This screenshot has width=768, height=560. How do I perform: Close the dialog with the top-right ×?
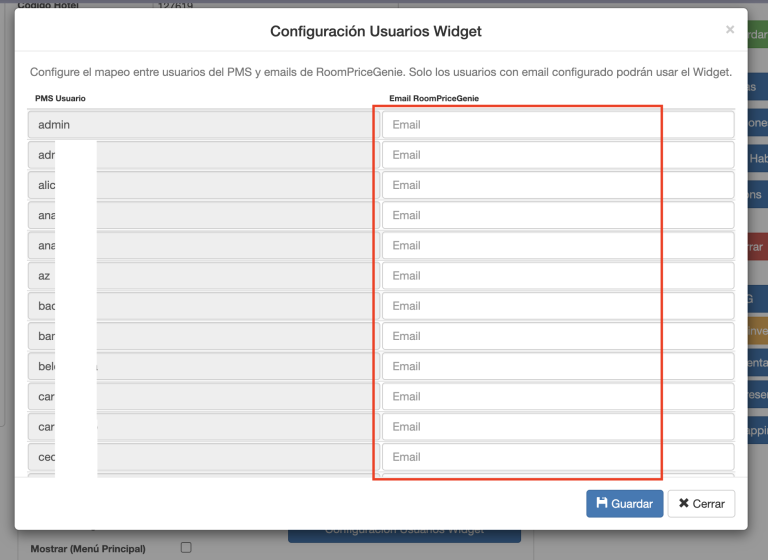(x=730, y=30)
